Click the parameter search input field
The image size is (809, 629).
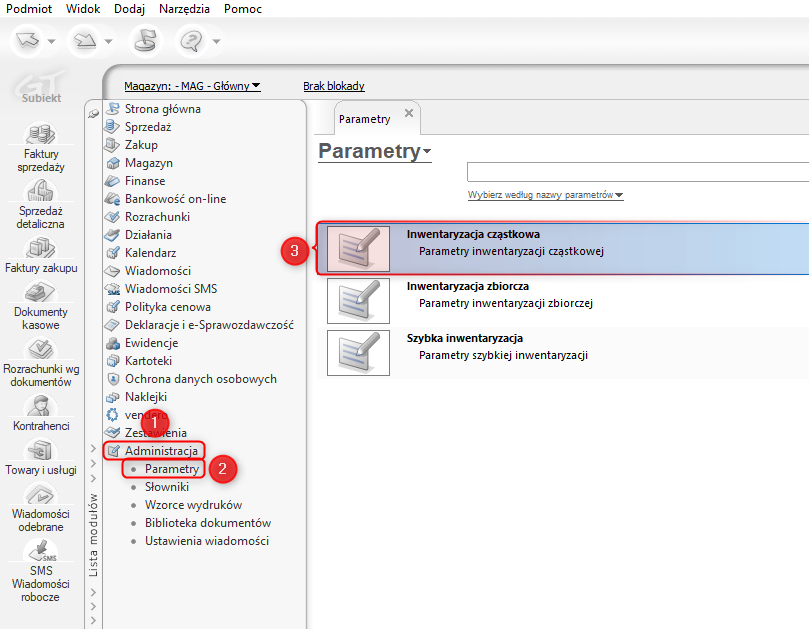coord(638,172)
